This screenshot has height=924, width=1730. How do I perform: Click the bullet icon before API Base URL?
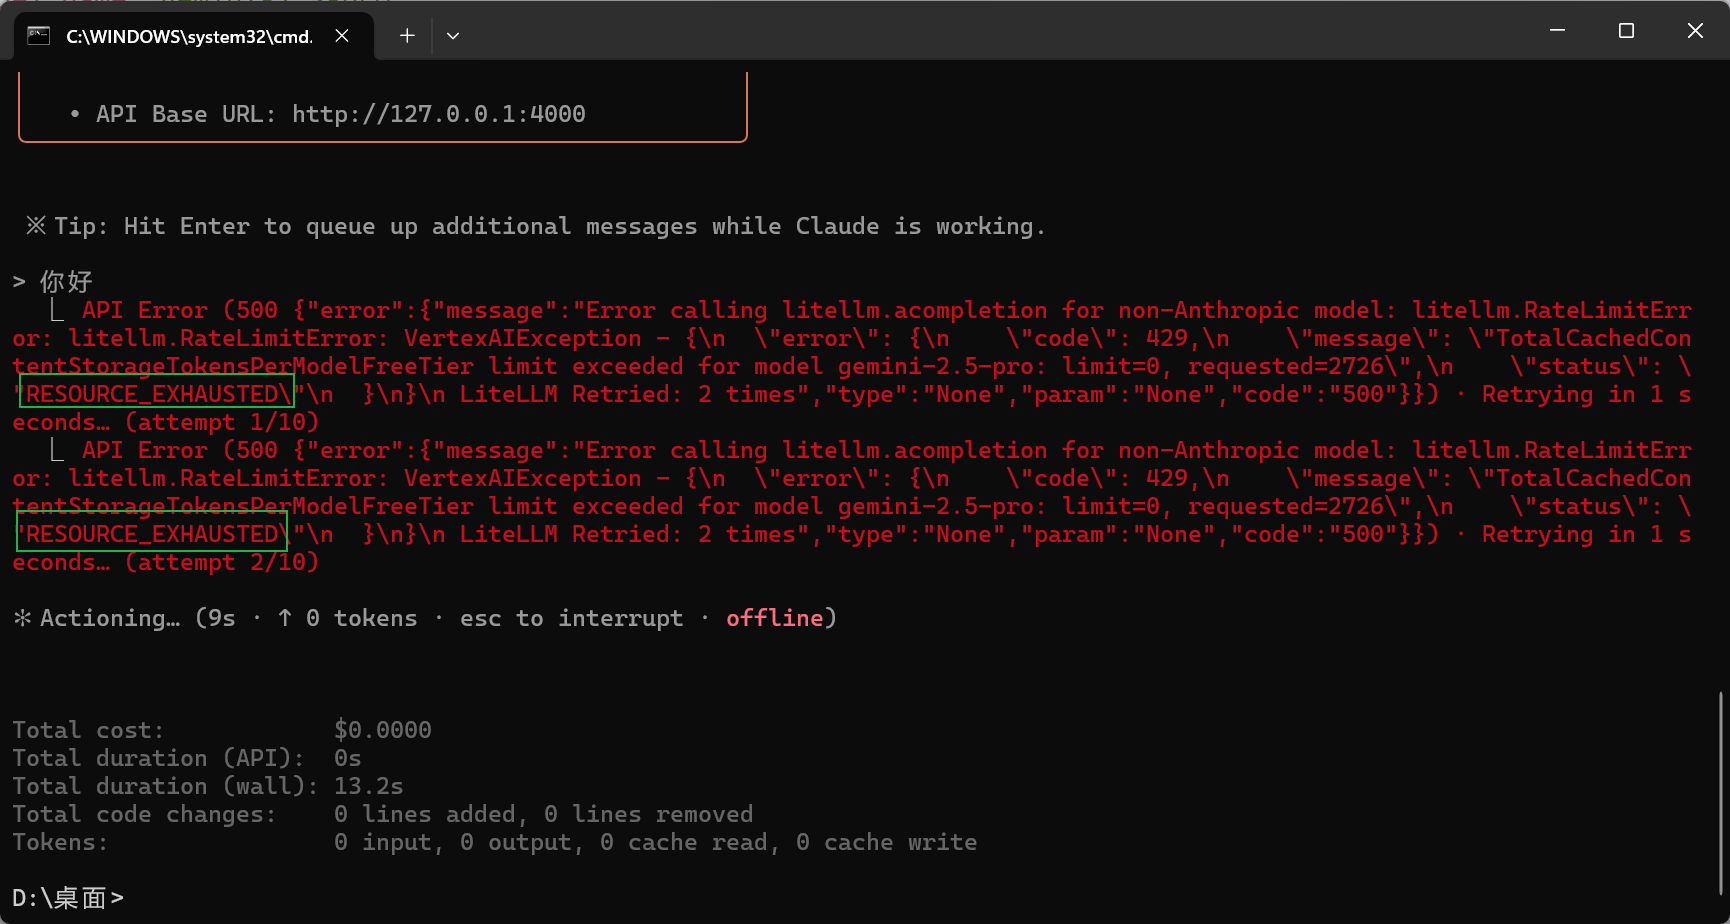pyautogui.click(x=74, y=113)
